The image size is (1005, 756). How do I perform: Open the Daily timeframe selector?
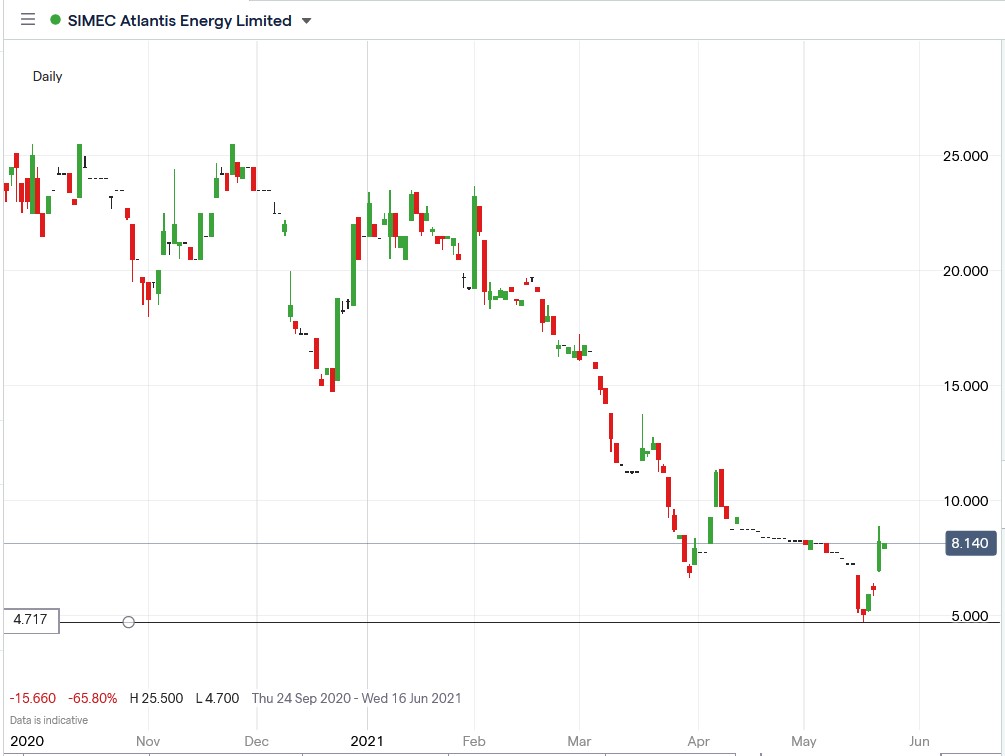[x=47, y=76]
